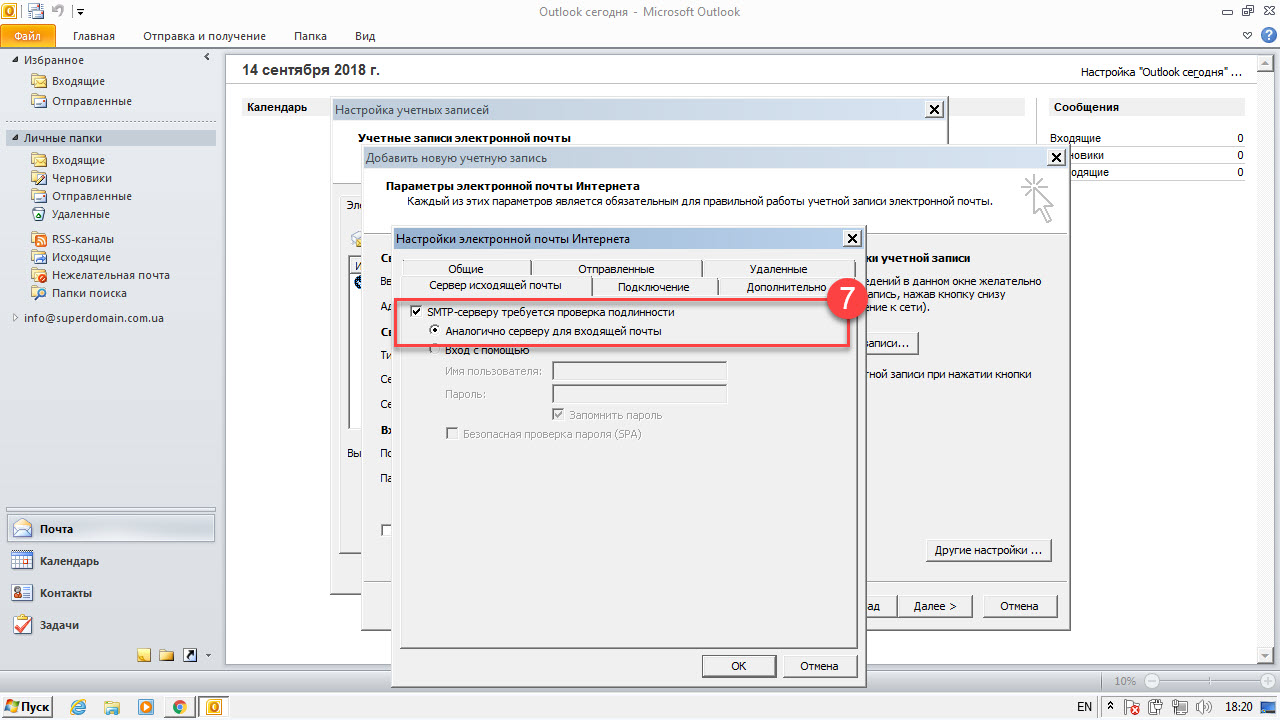The height and width of the screenshot is (720, 1280).
Task: Switch to the Общие tab
Action: [466, 269]
